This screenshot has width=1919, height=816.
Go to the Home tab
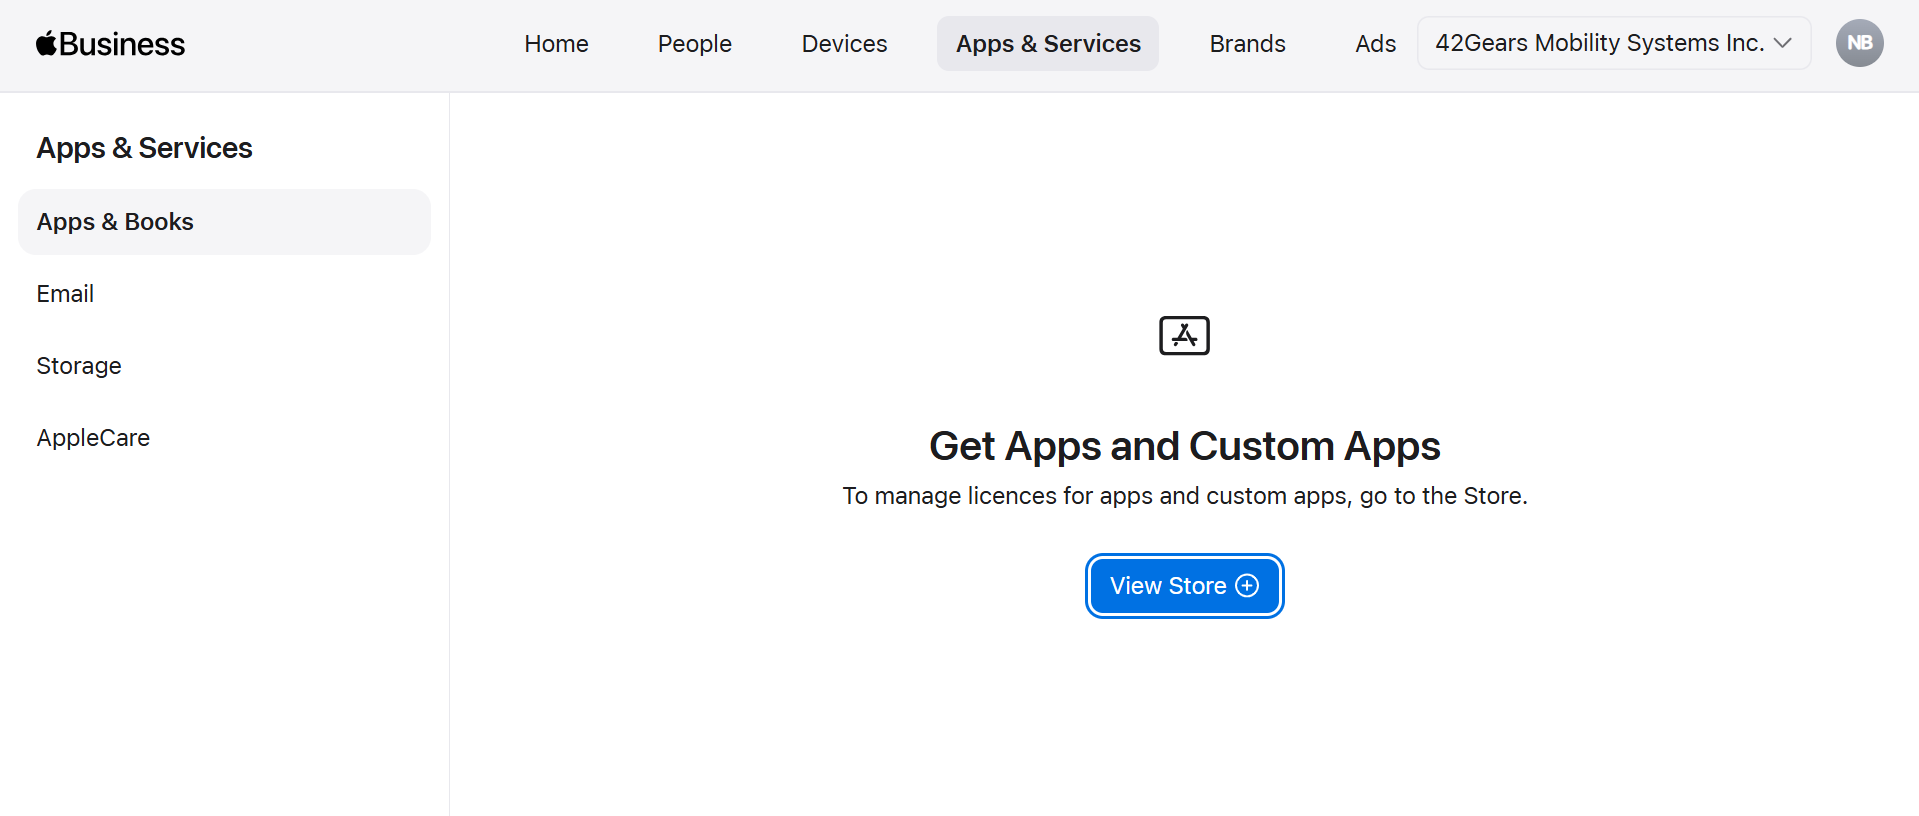point(556,44)
